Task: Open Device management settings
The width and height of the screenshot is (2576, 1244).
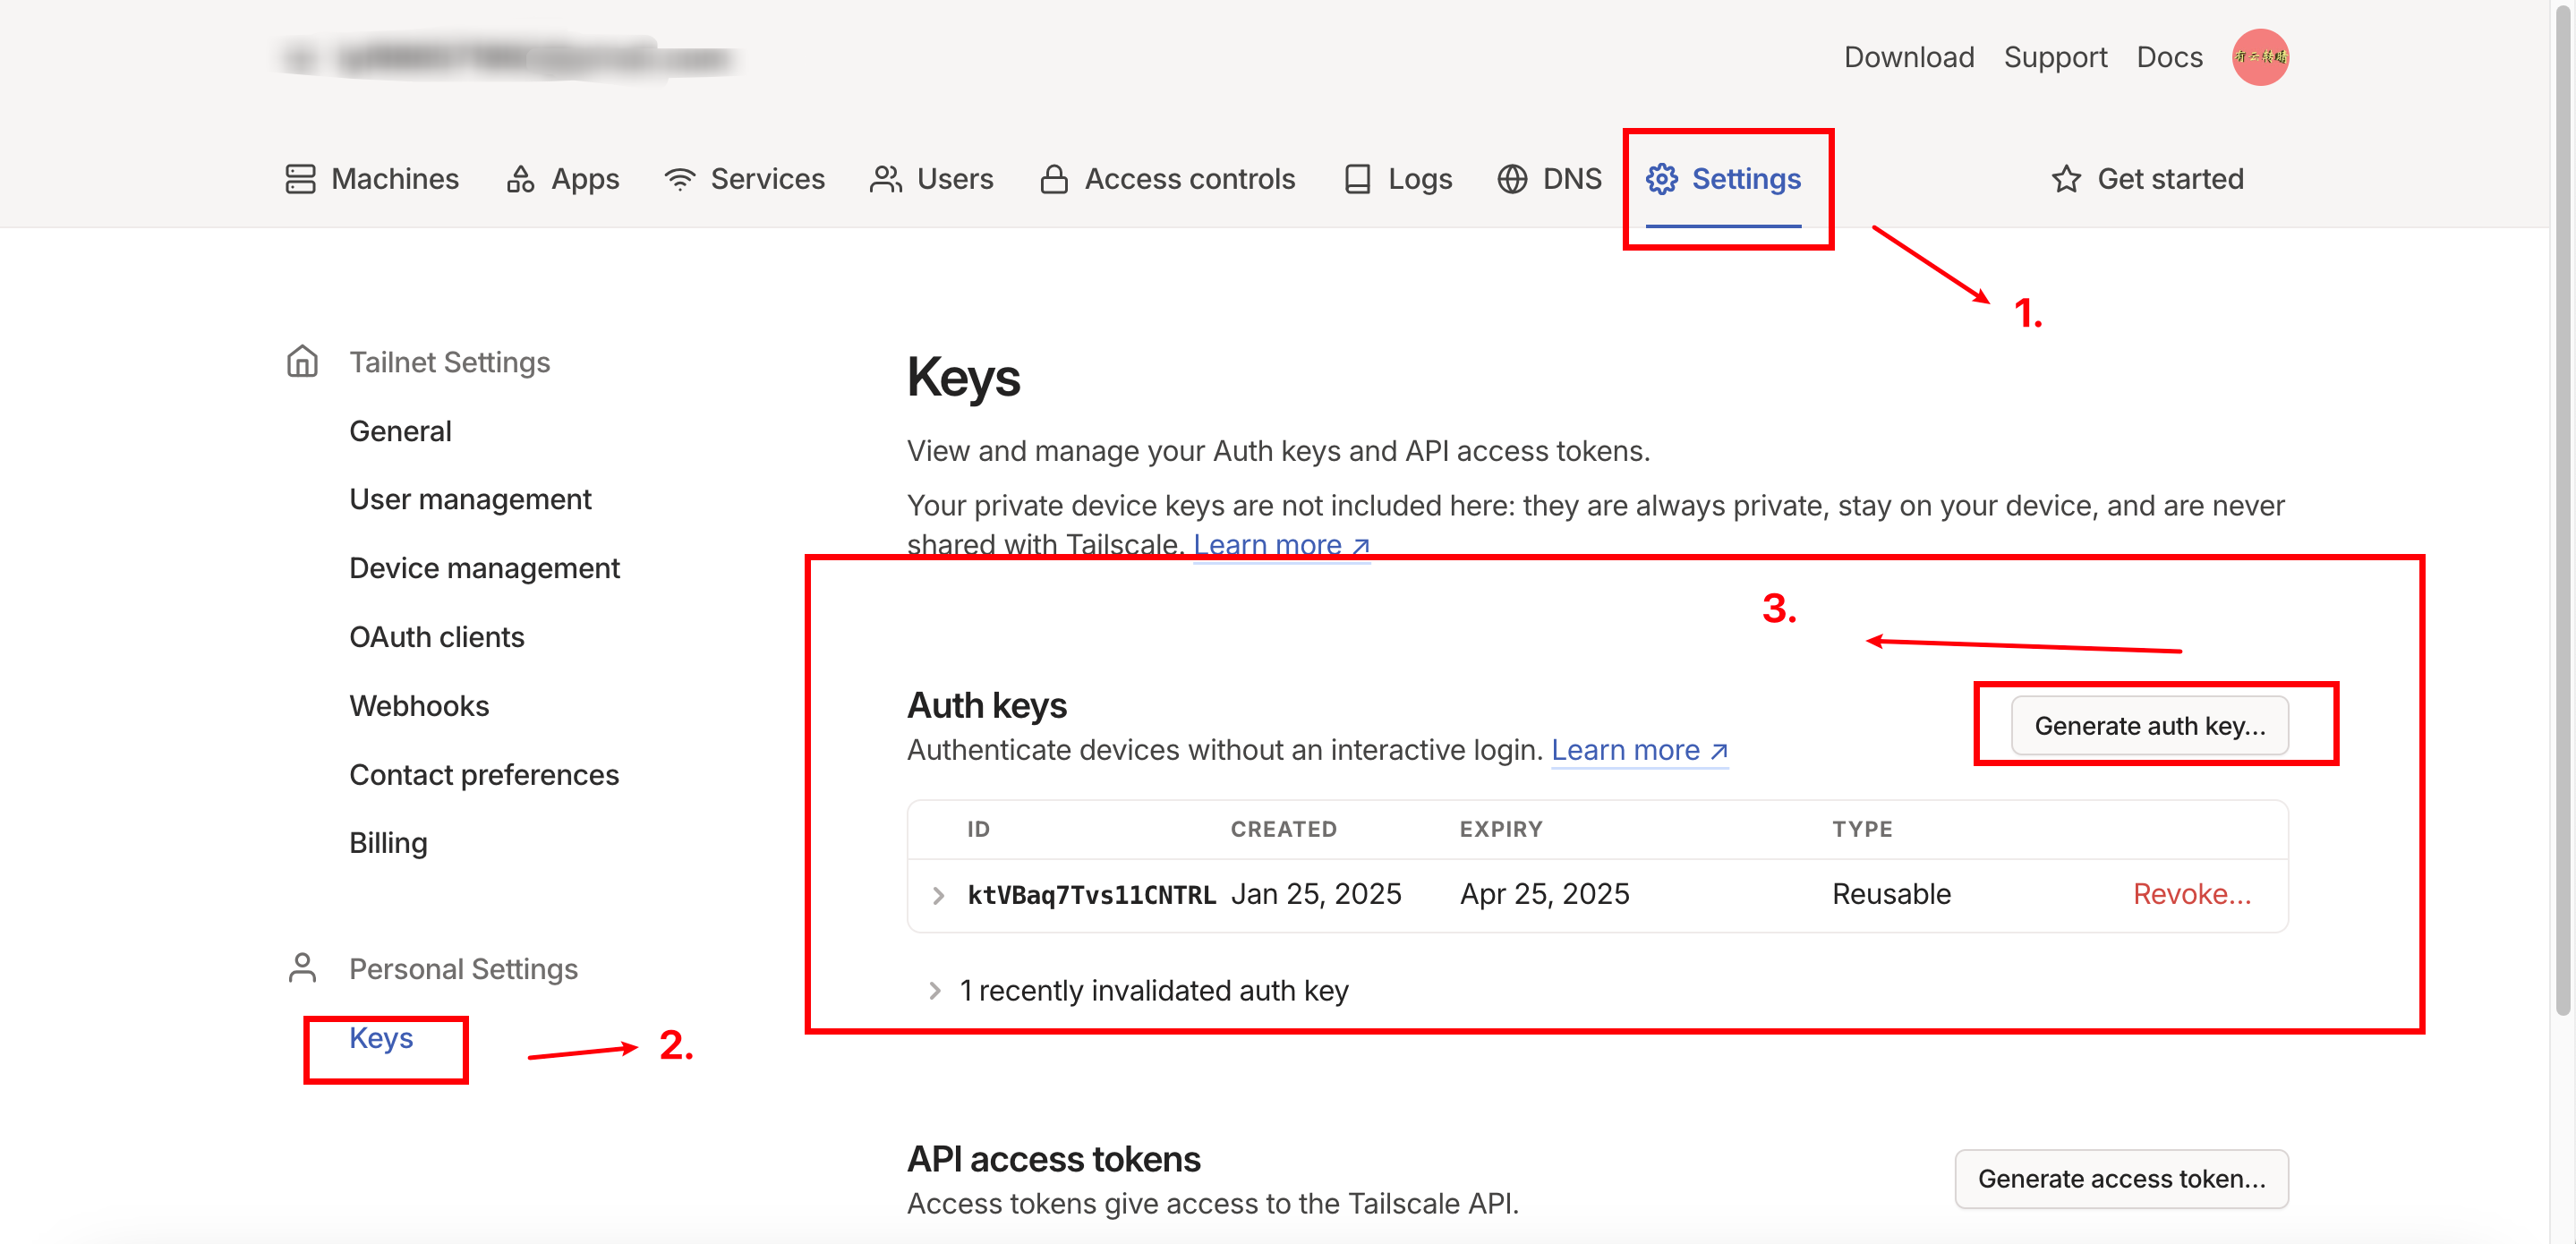Action: 484,568
